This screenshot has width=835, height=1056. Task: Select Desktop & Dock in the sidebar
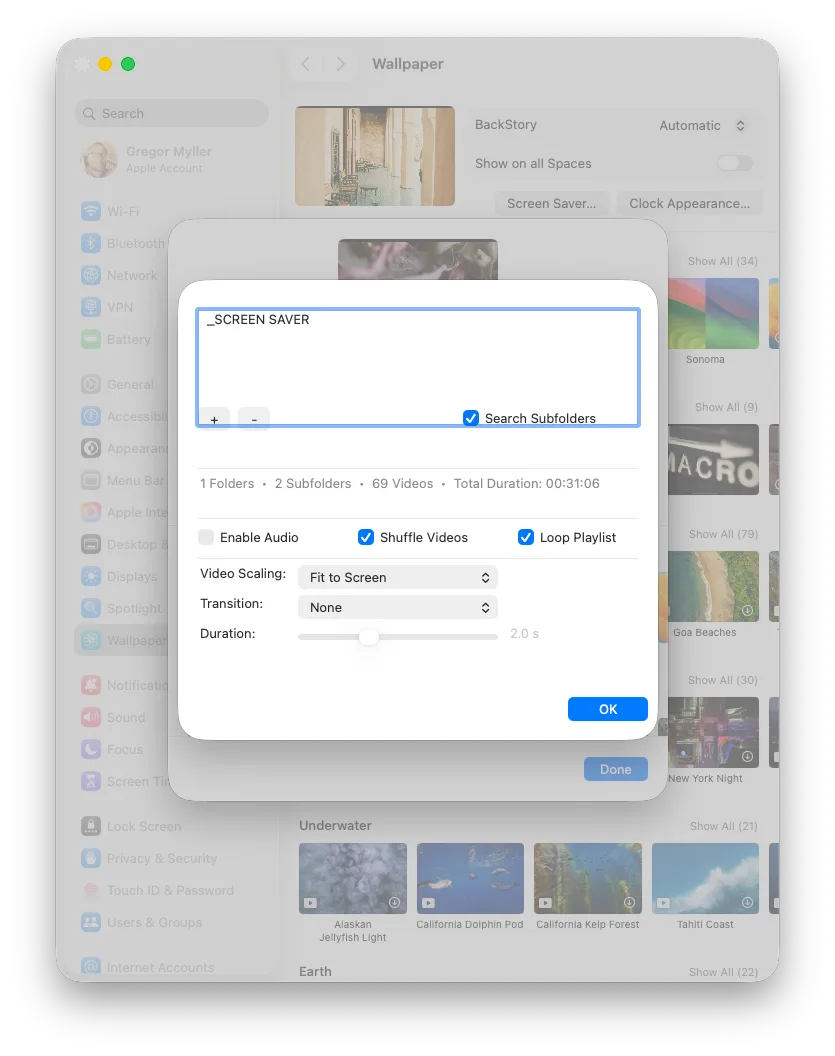[x=125, y=544]
